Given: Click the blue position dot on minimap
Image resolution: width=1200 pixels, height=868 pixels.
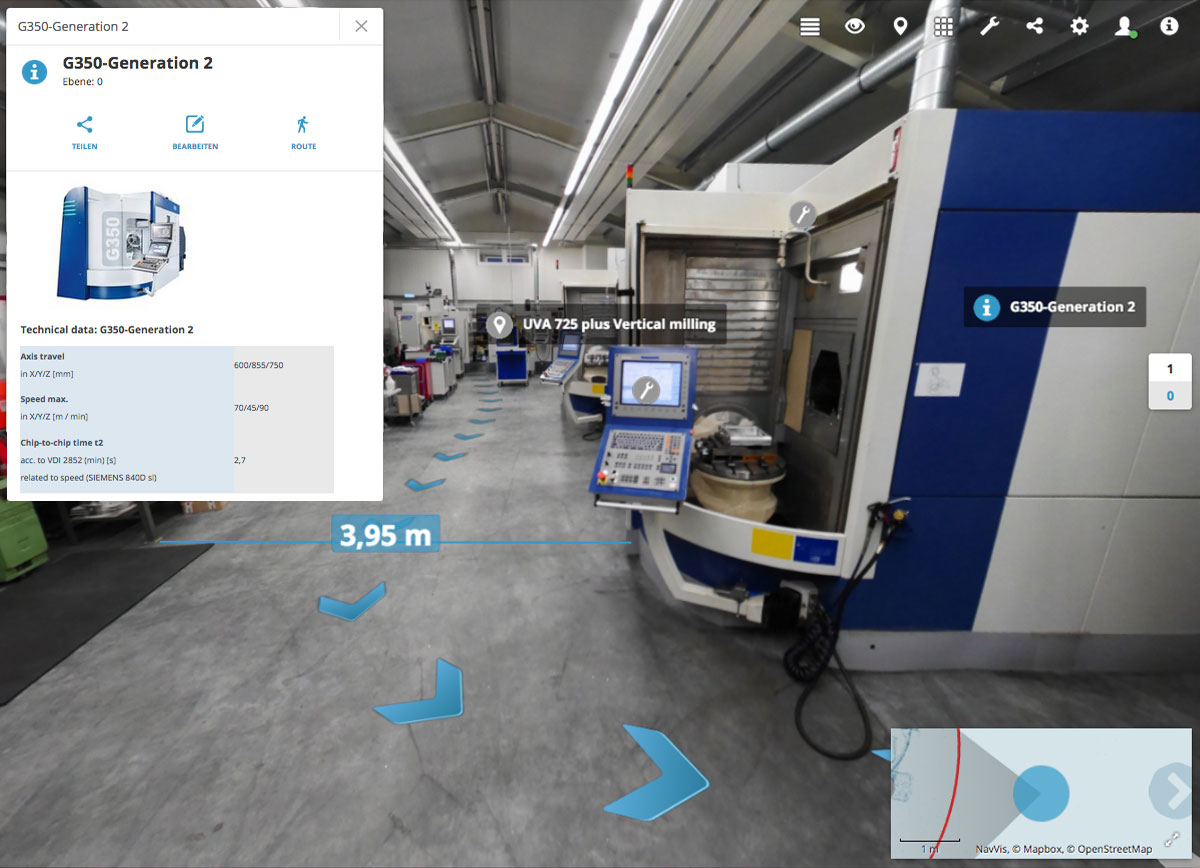Looking at the screenshot, I should click(x=1041, y=794).
